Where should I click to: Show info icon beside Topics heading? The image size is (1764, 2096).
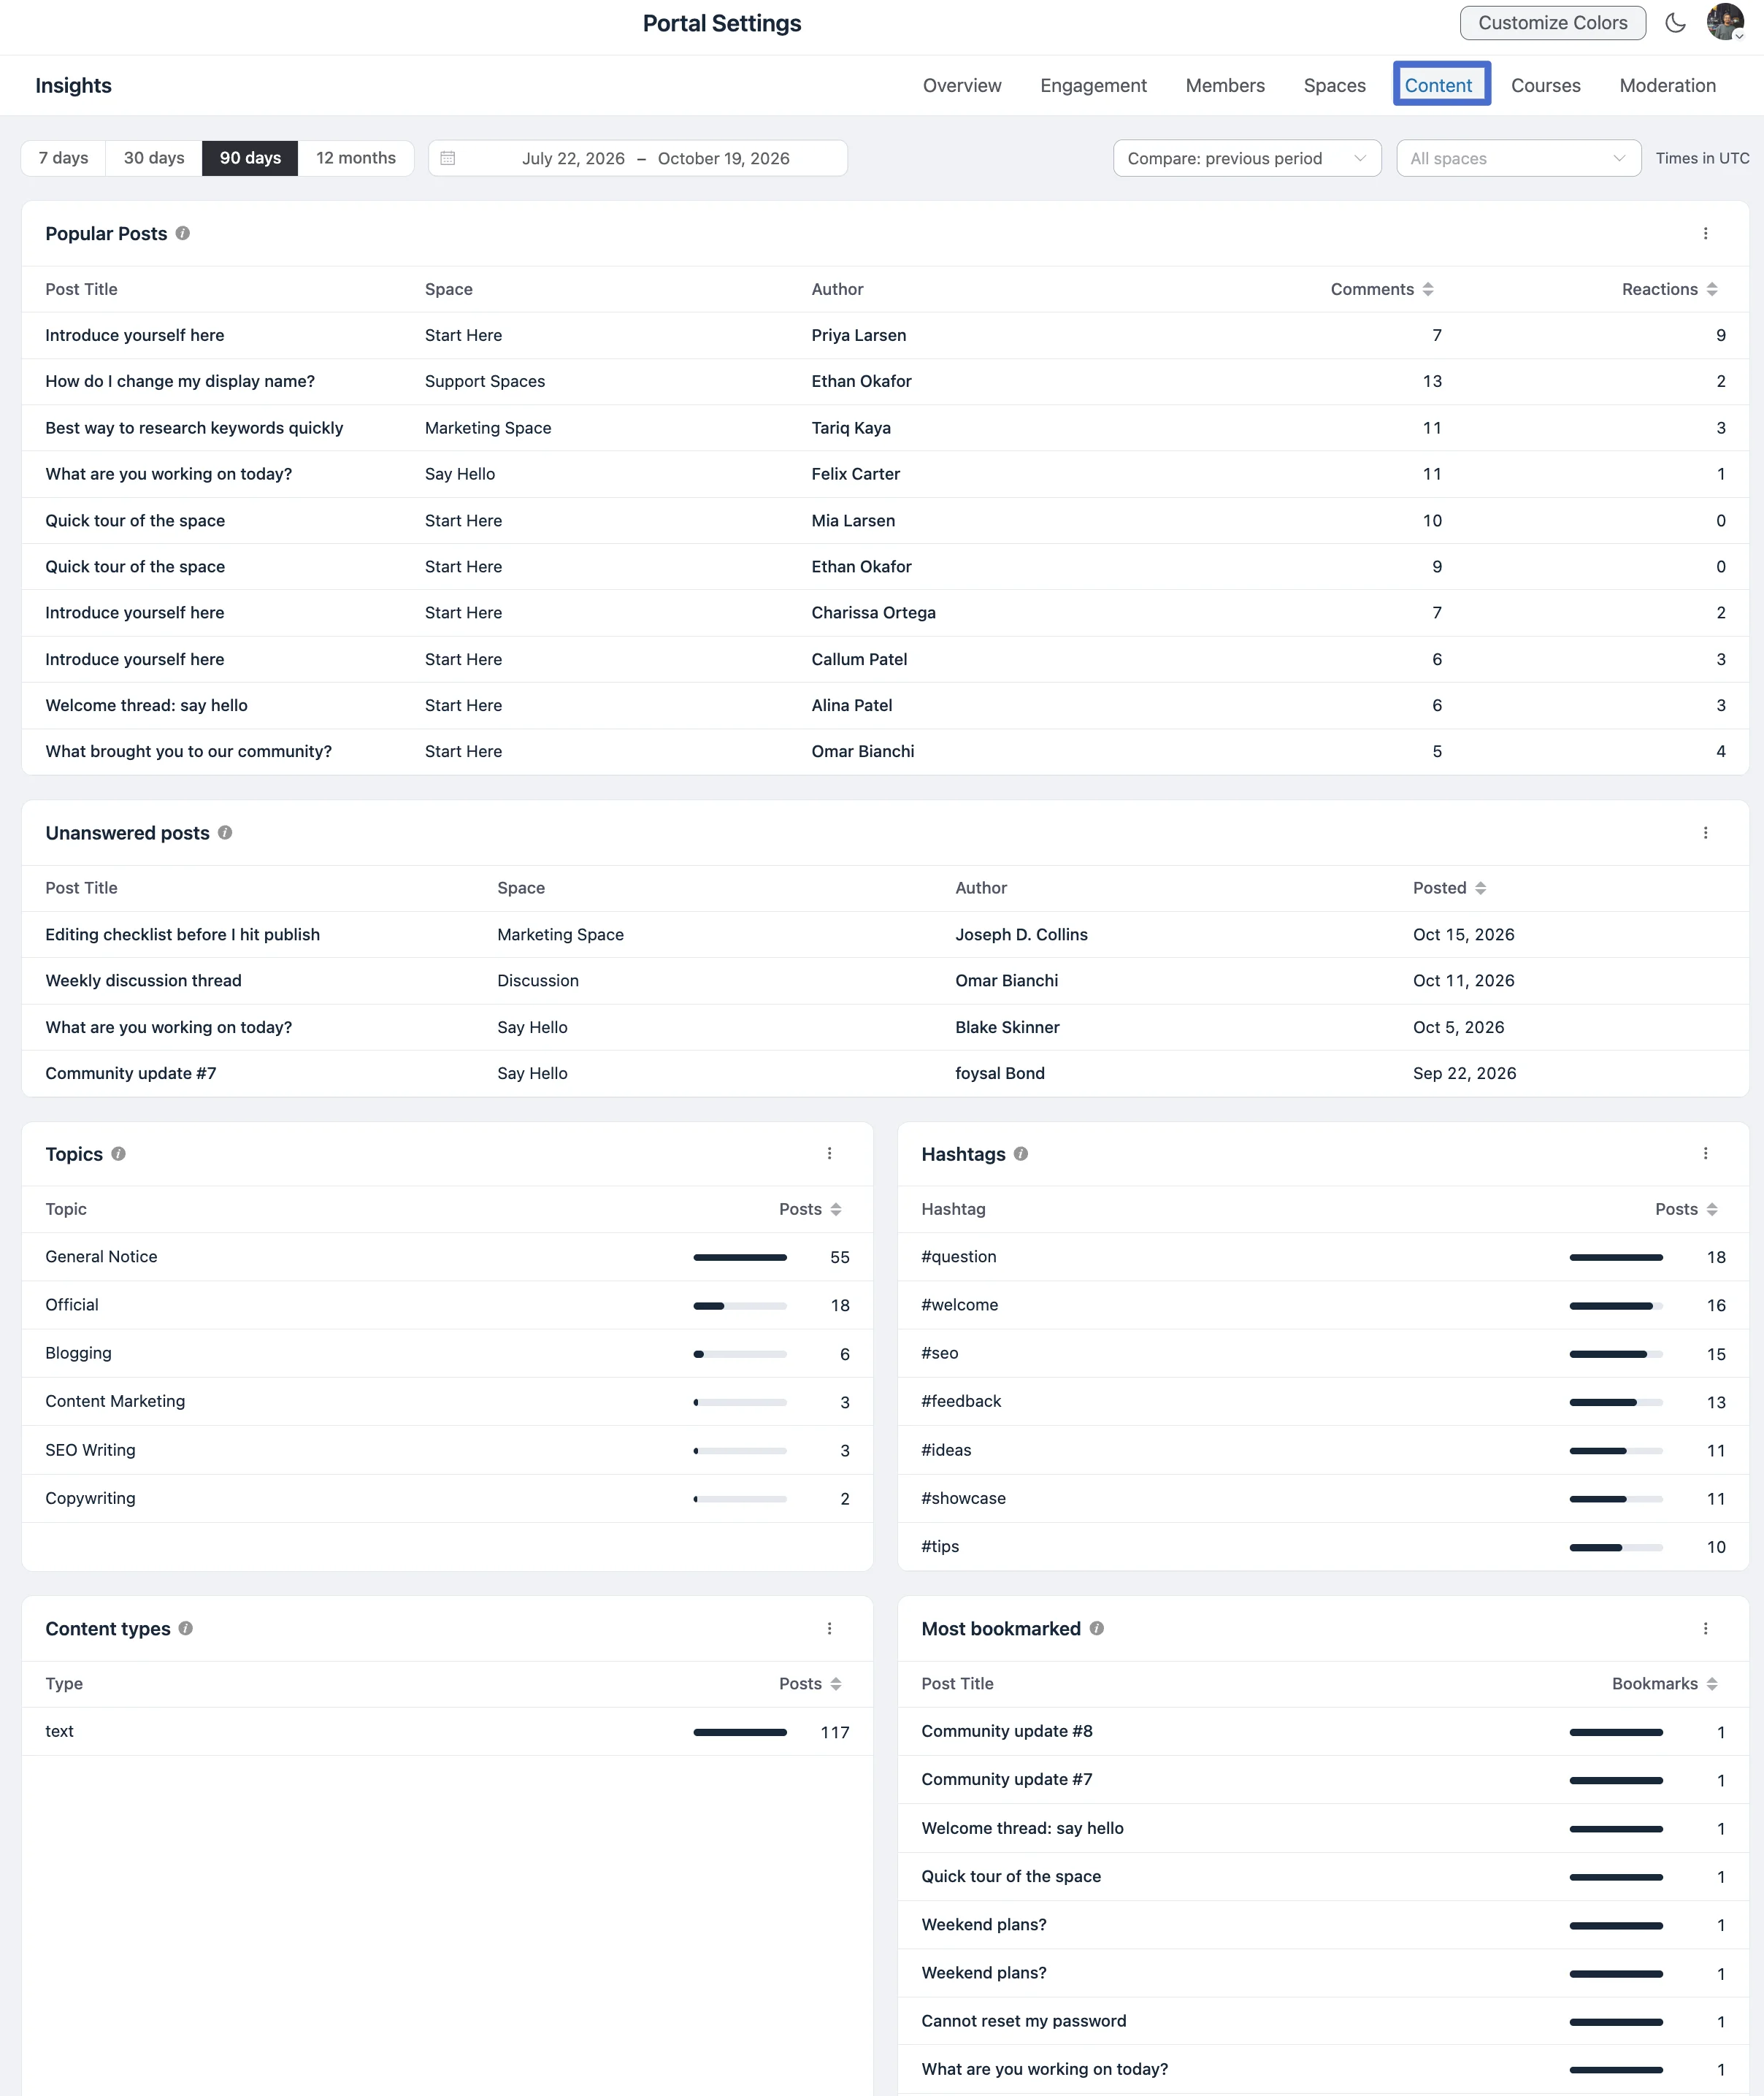[118, 1154]
